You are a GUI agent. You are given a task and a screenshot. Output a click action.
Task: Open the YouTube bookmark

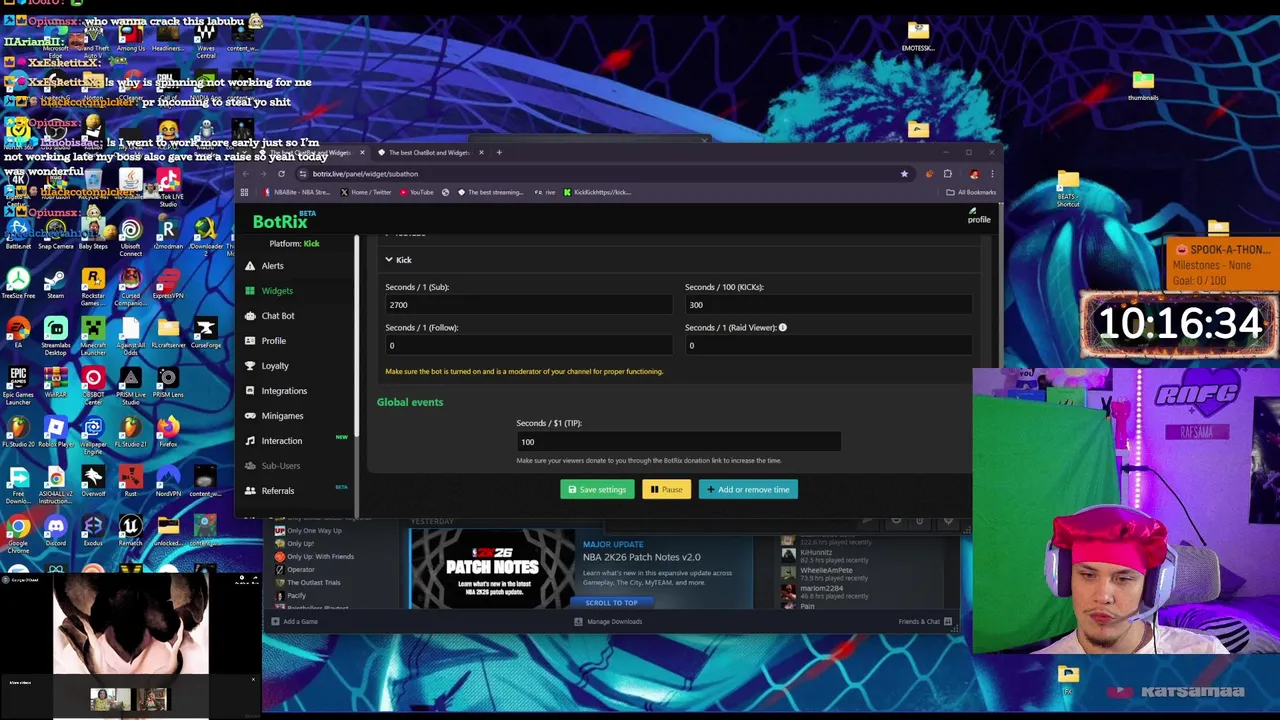point(417,192)
